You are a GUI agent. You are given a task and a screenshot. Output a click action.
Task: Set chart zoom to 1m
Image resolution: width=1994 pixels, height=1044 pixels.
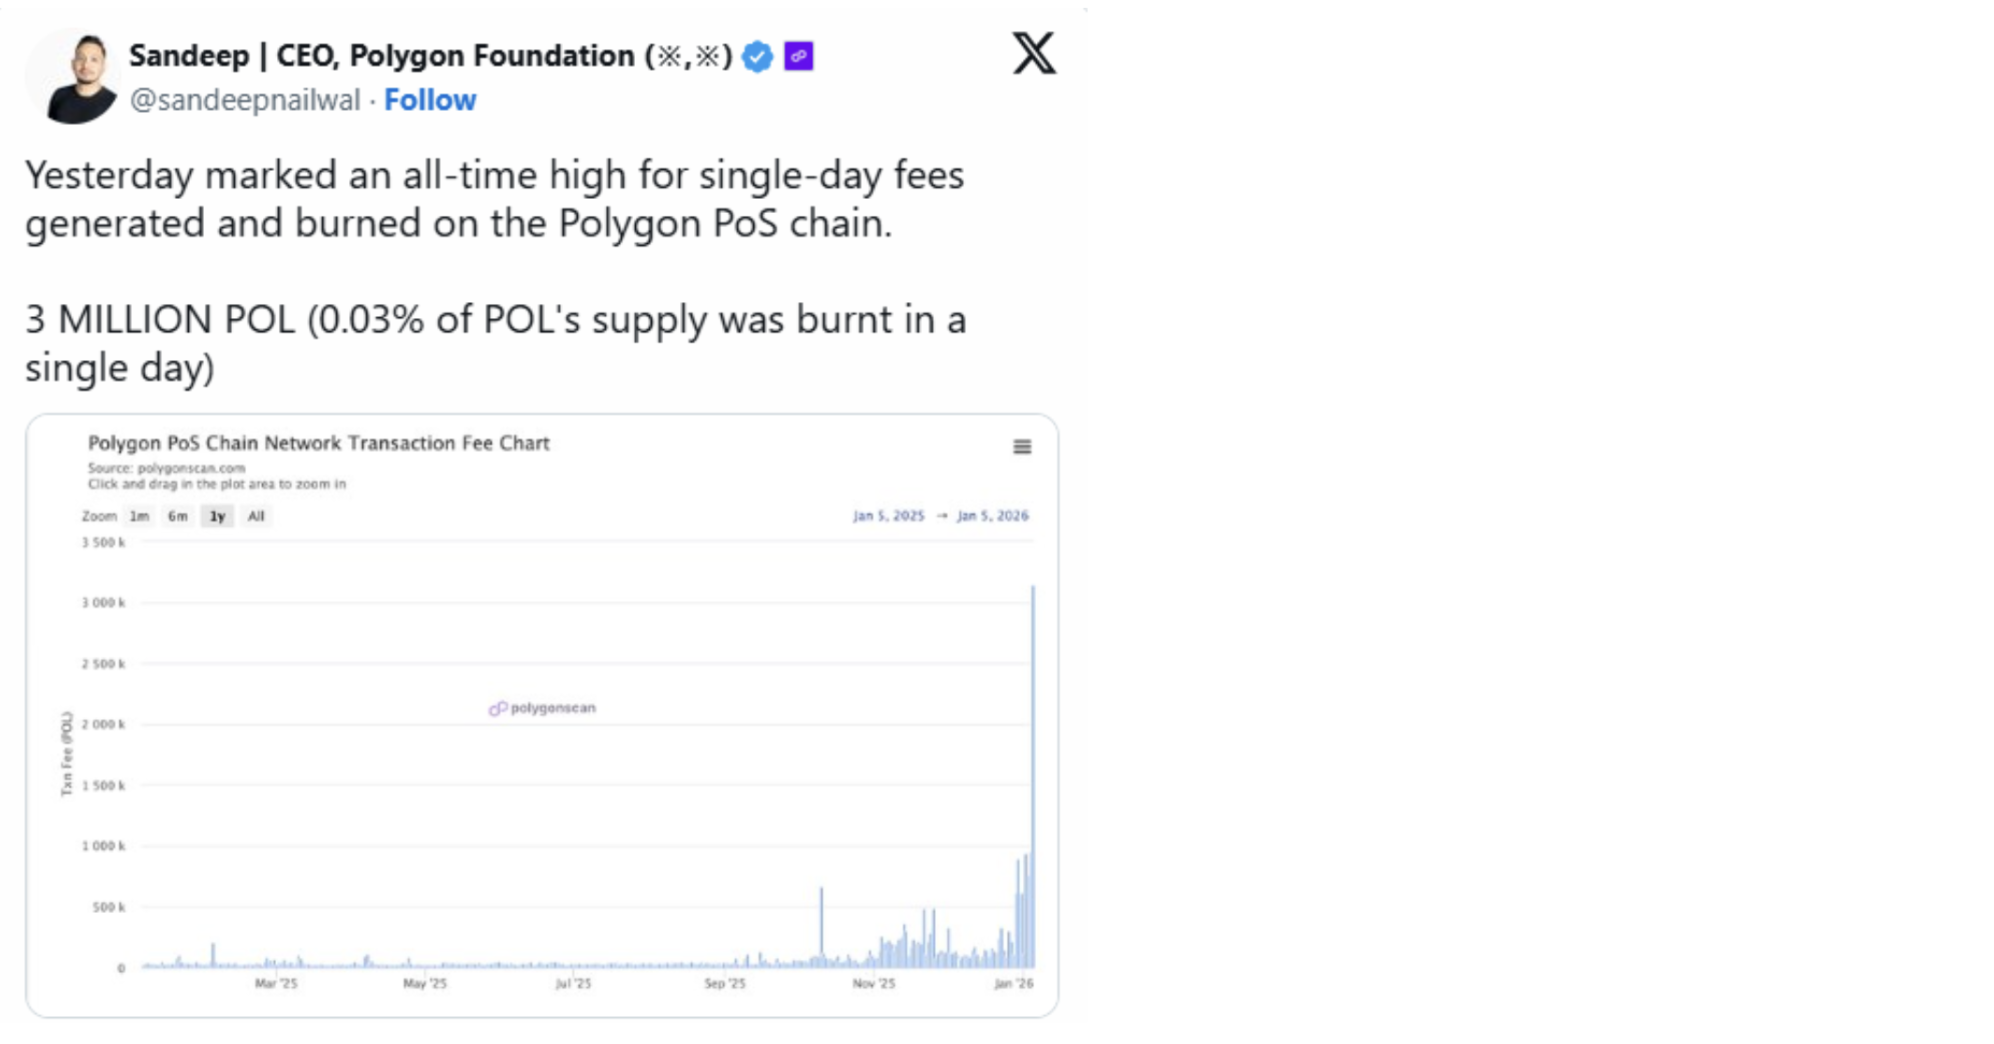139,516
